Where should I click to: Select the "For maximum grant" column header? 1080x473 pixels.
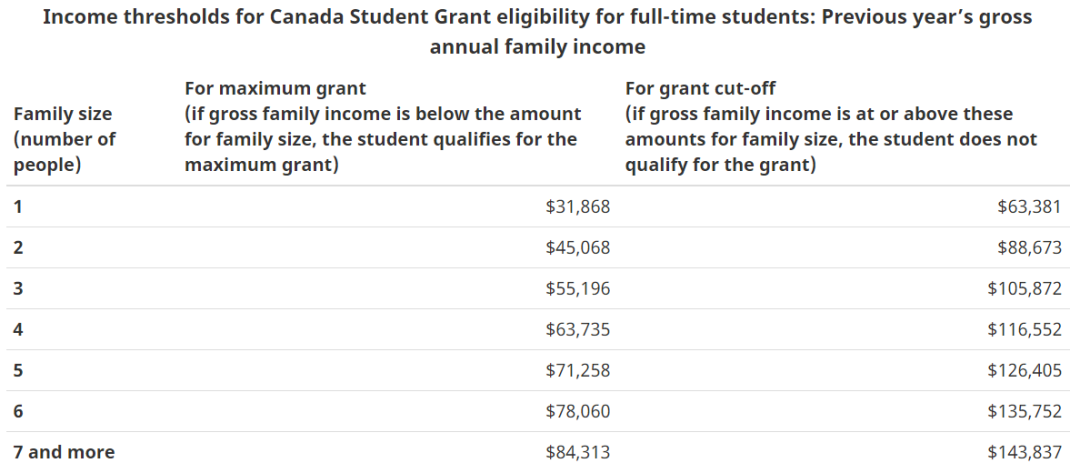(382, 126)
